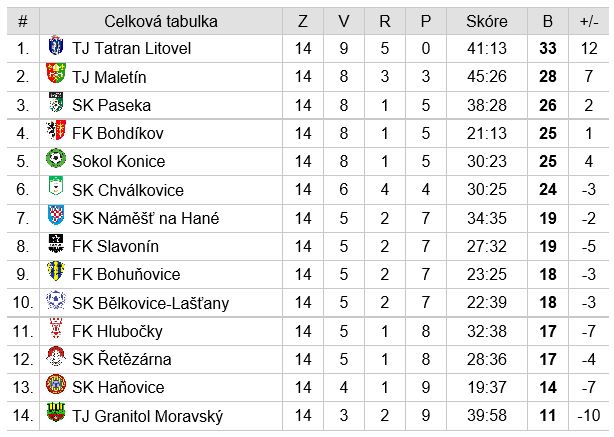
Task: Open the SK Řetězárna team link
Action: (122, 359)
